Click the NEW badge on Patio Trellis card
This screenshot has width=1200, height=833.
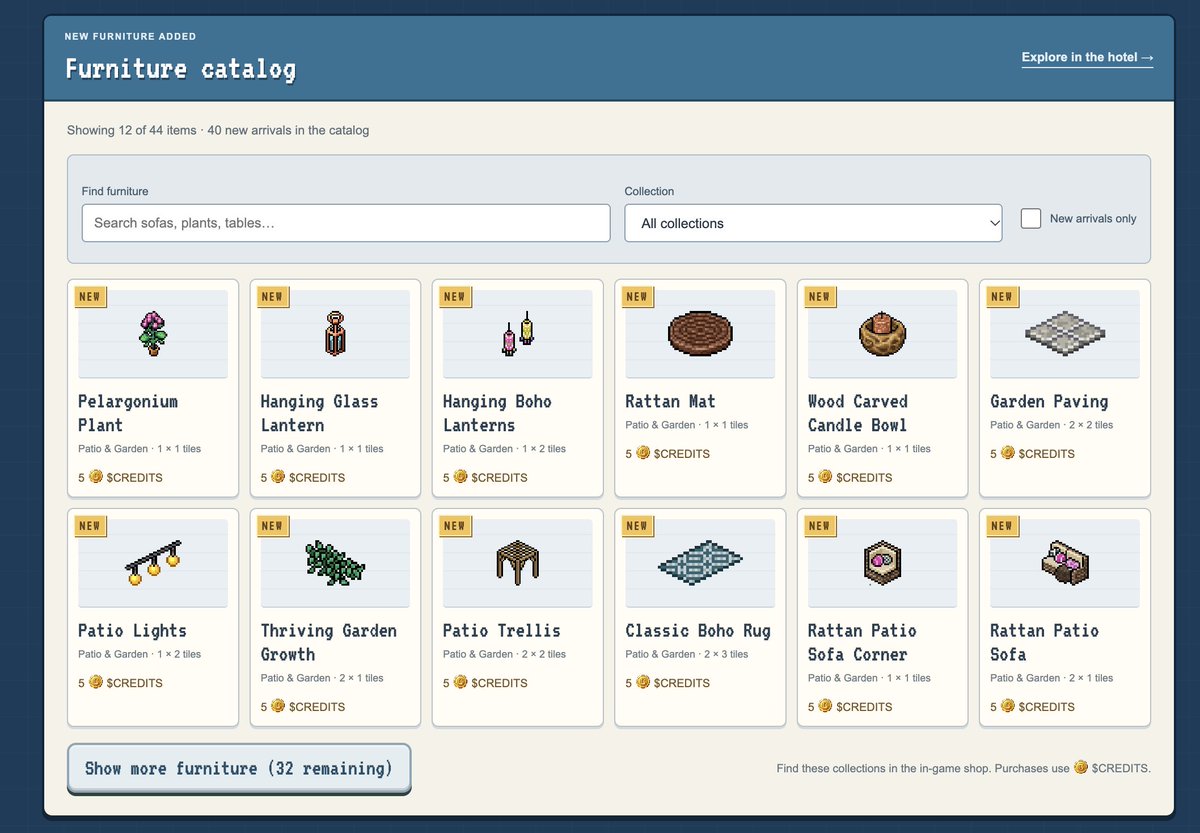(x=455, y=525)
